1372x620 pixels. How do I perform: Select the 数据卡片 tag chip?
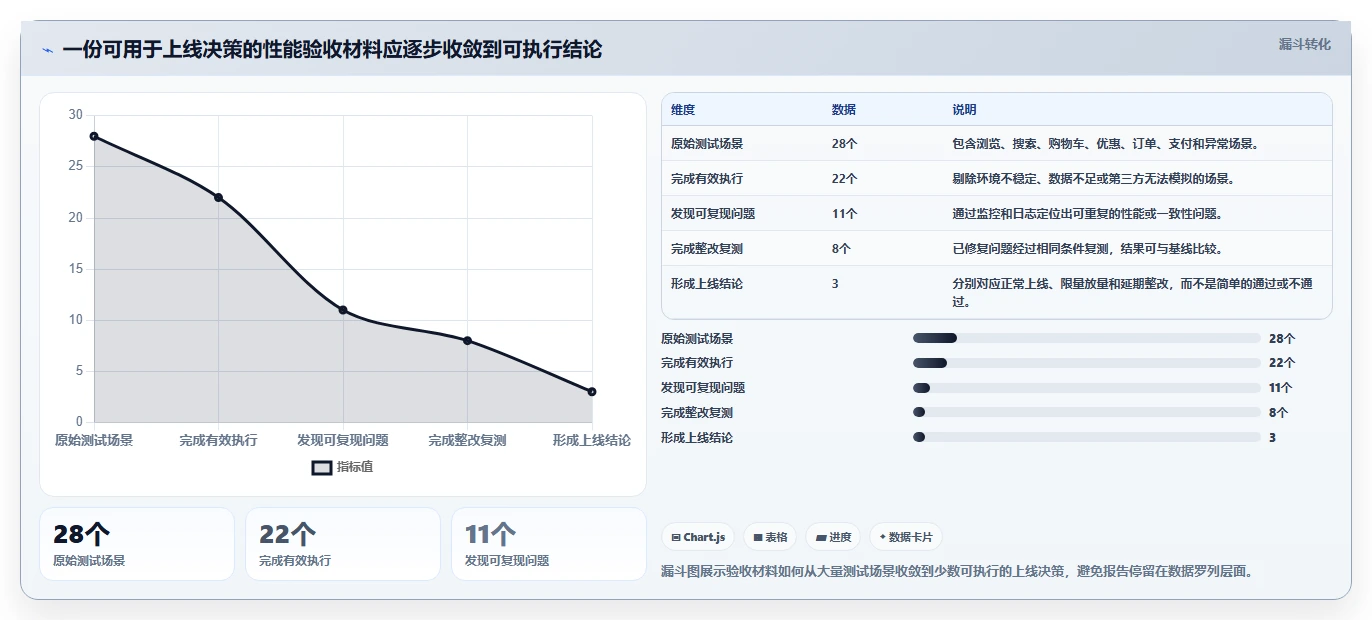[x=906, y=537]
